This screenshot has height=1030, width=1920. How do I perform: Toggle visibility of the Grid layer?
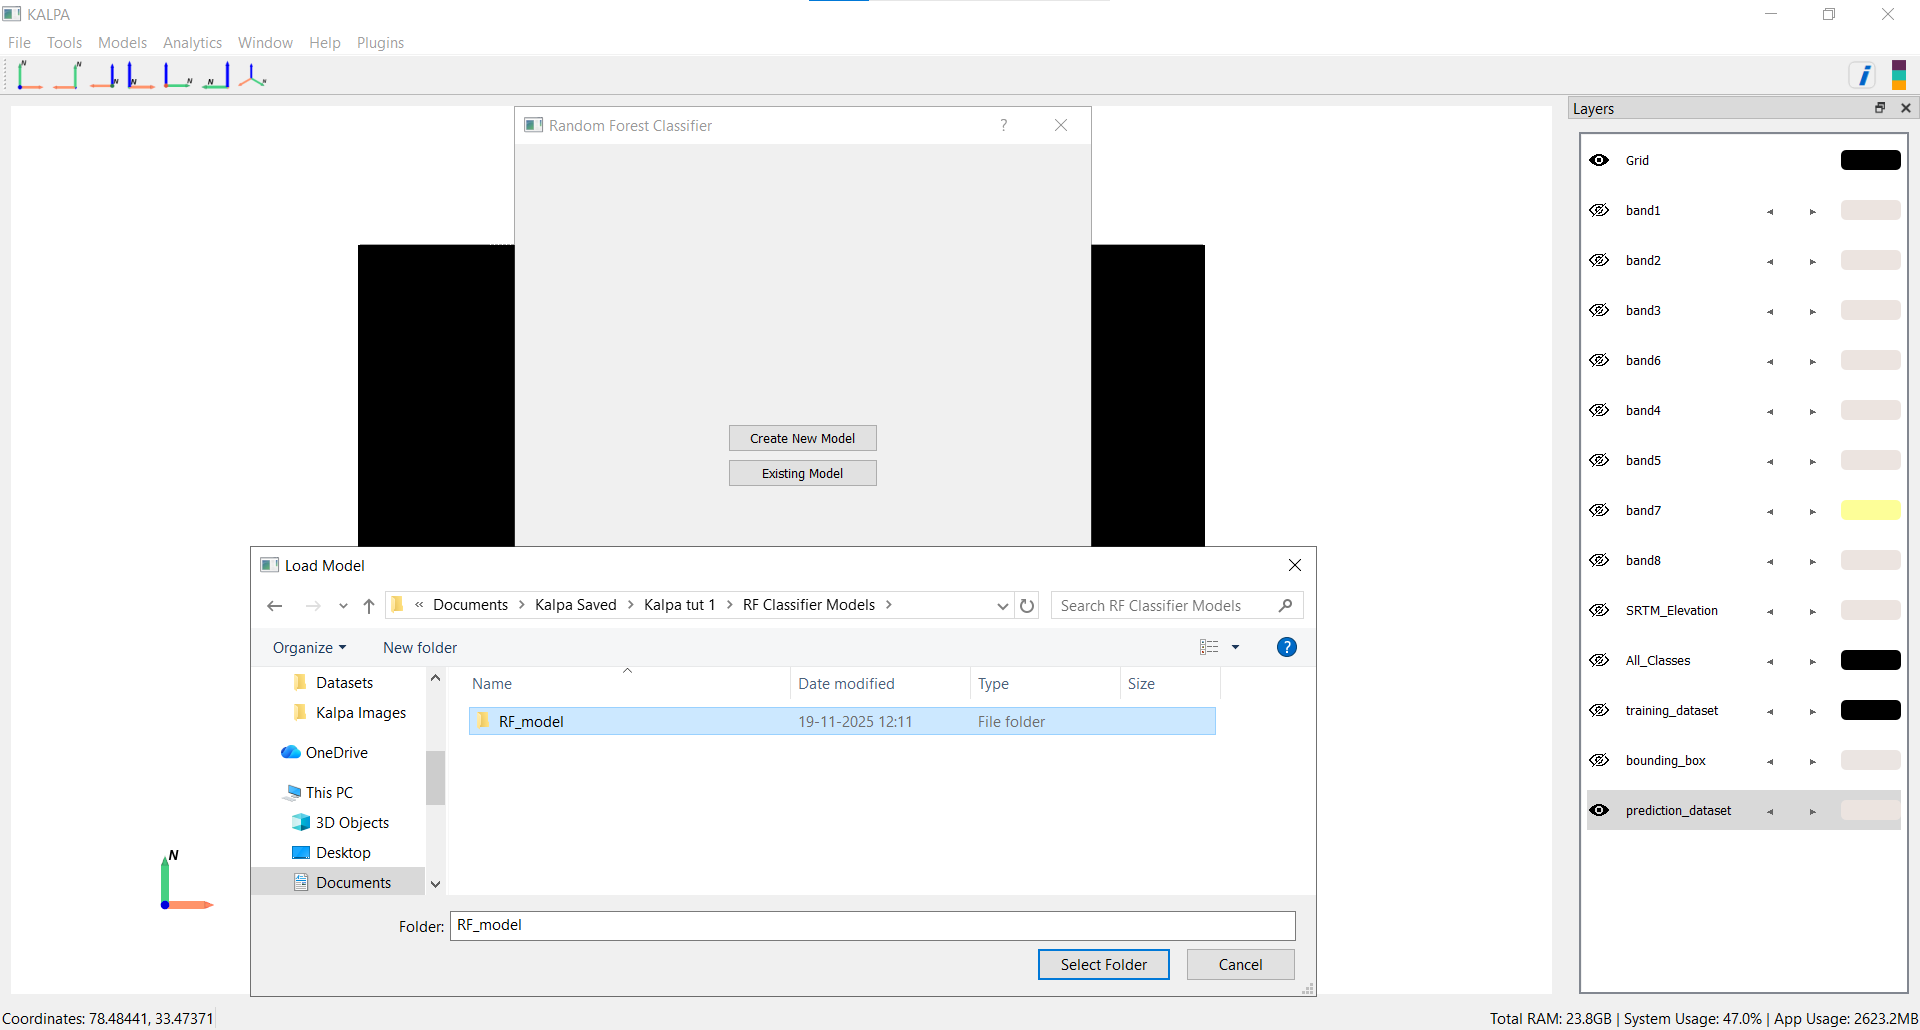[1599, 160]
